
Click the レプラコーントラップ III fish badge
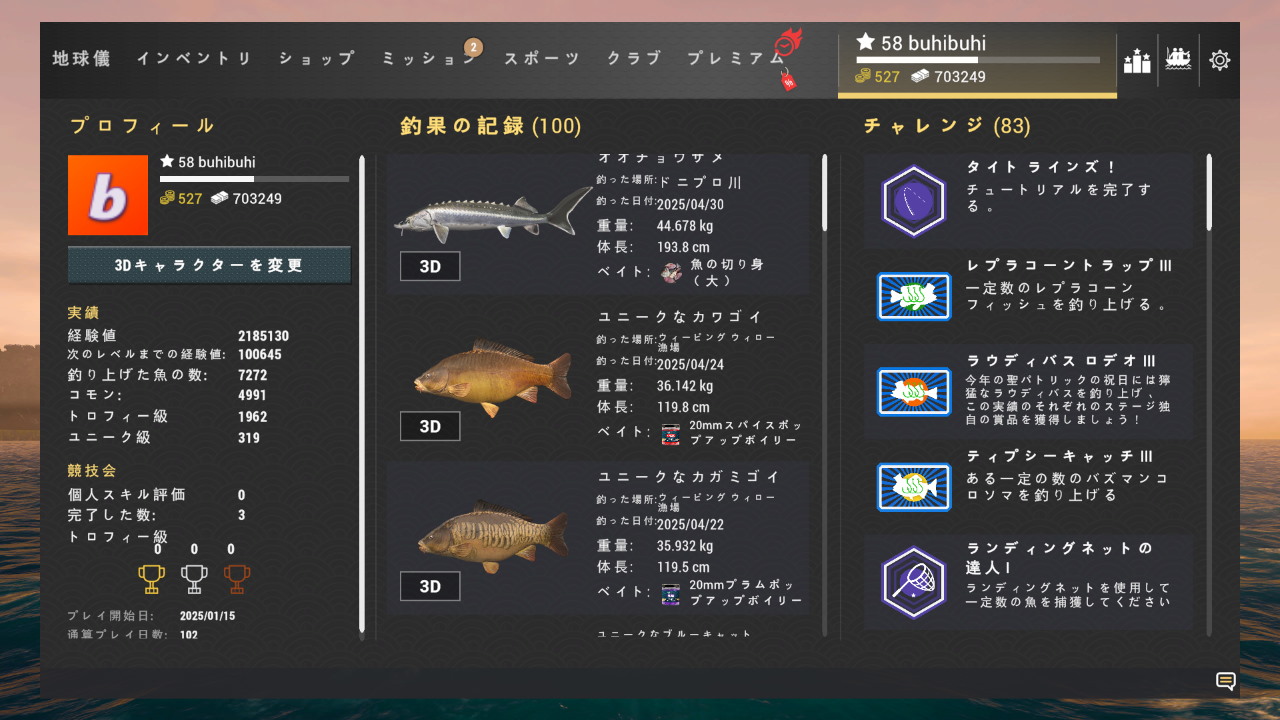[x=913, y=296]
